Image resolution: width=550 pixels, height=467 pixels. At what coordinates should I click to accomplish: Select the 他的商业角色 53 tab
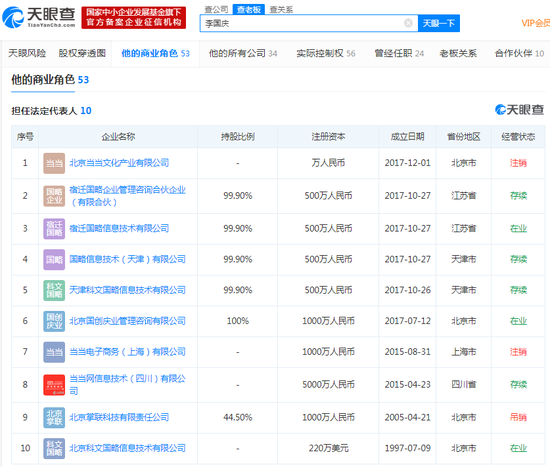click(x=155, y=53)
